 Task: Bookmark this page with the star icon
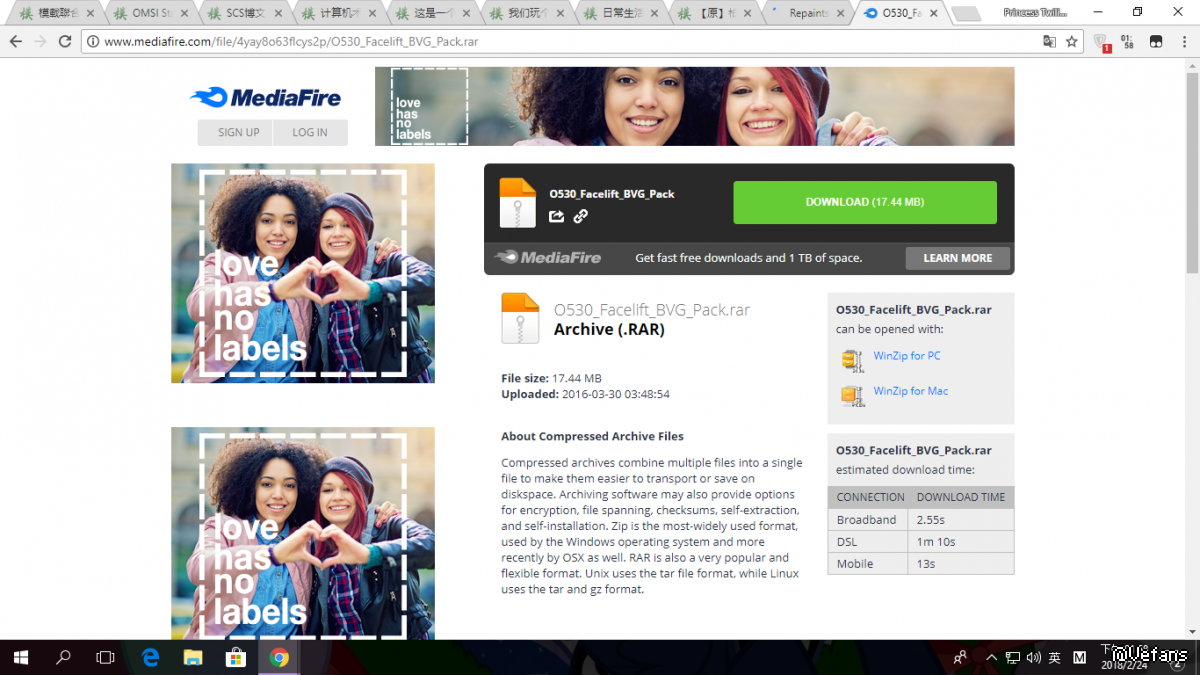1071,42
